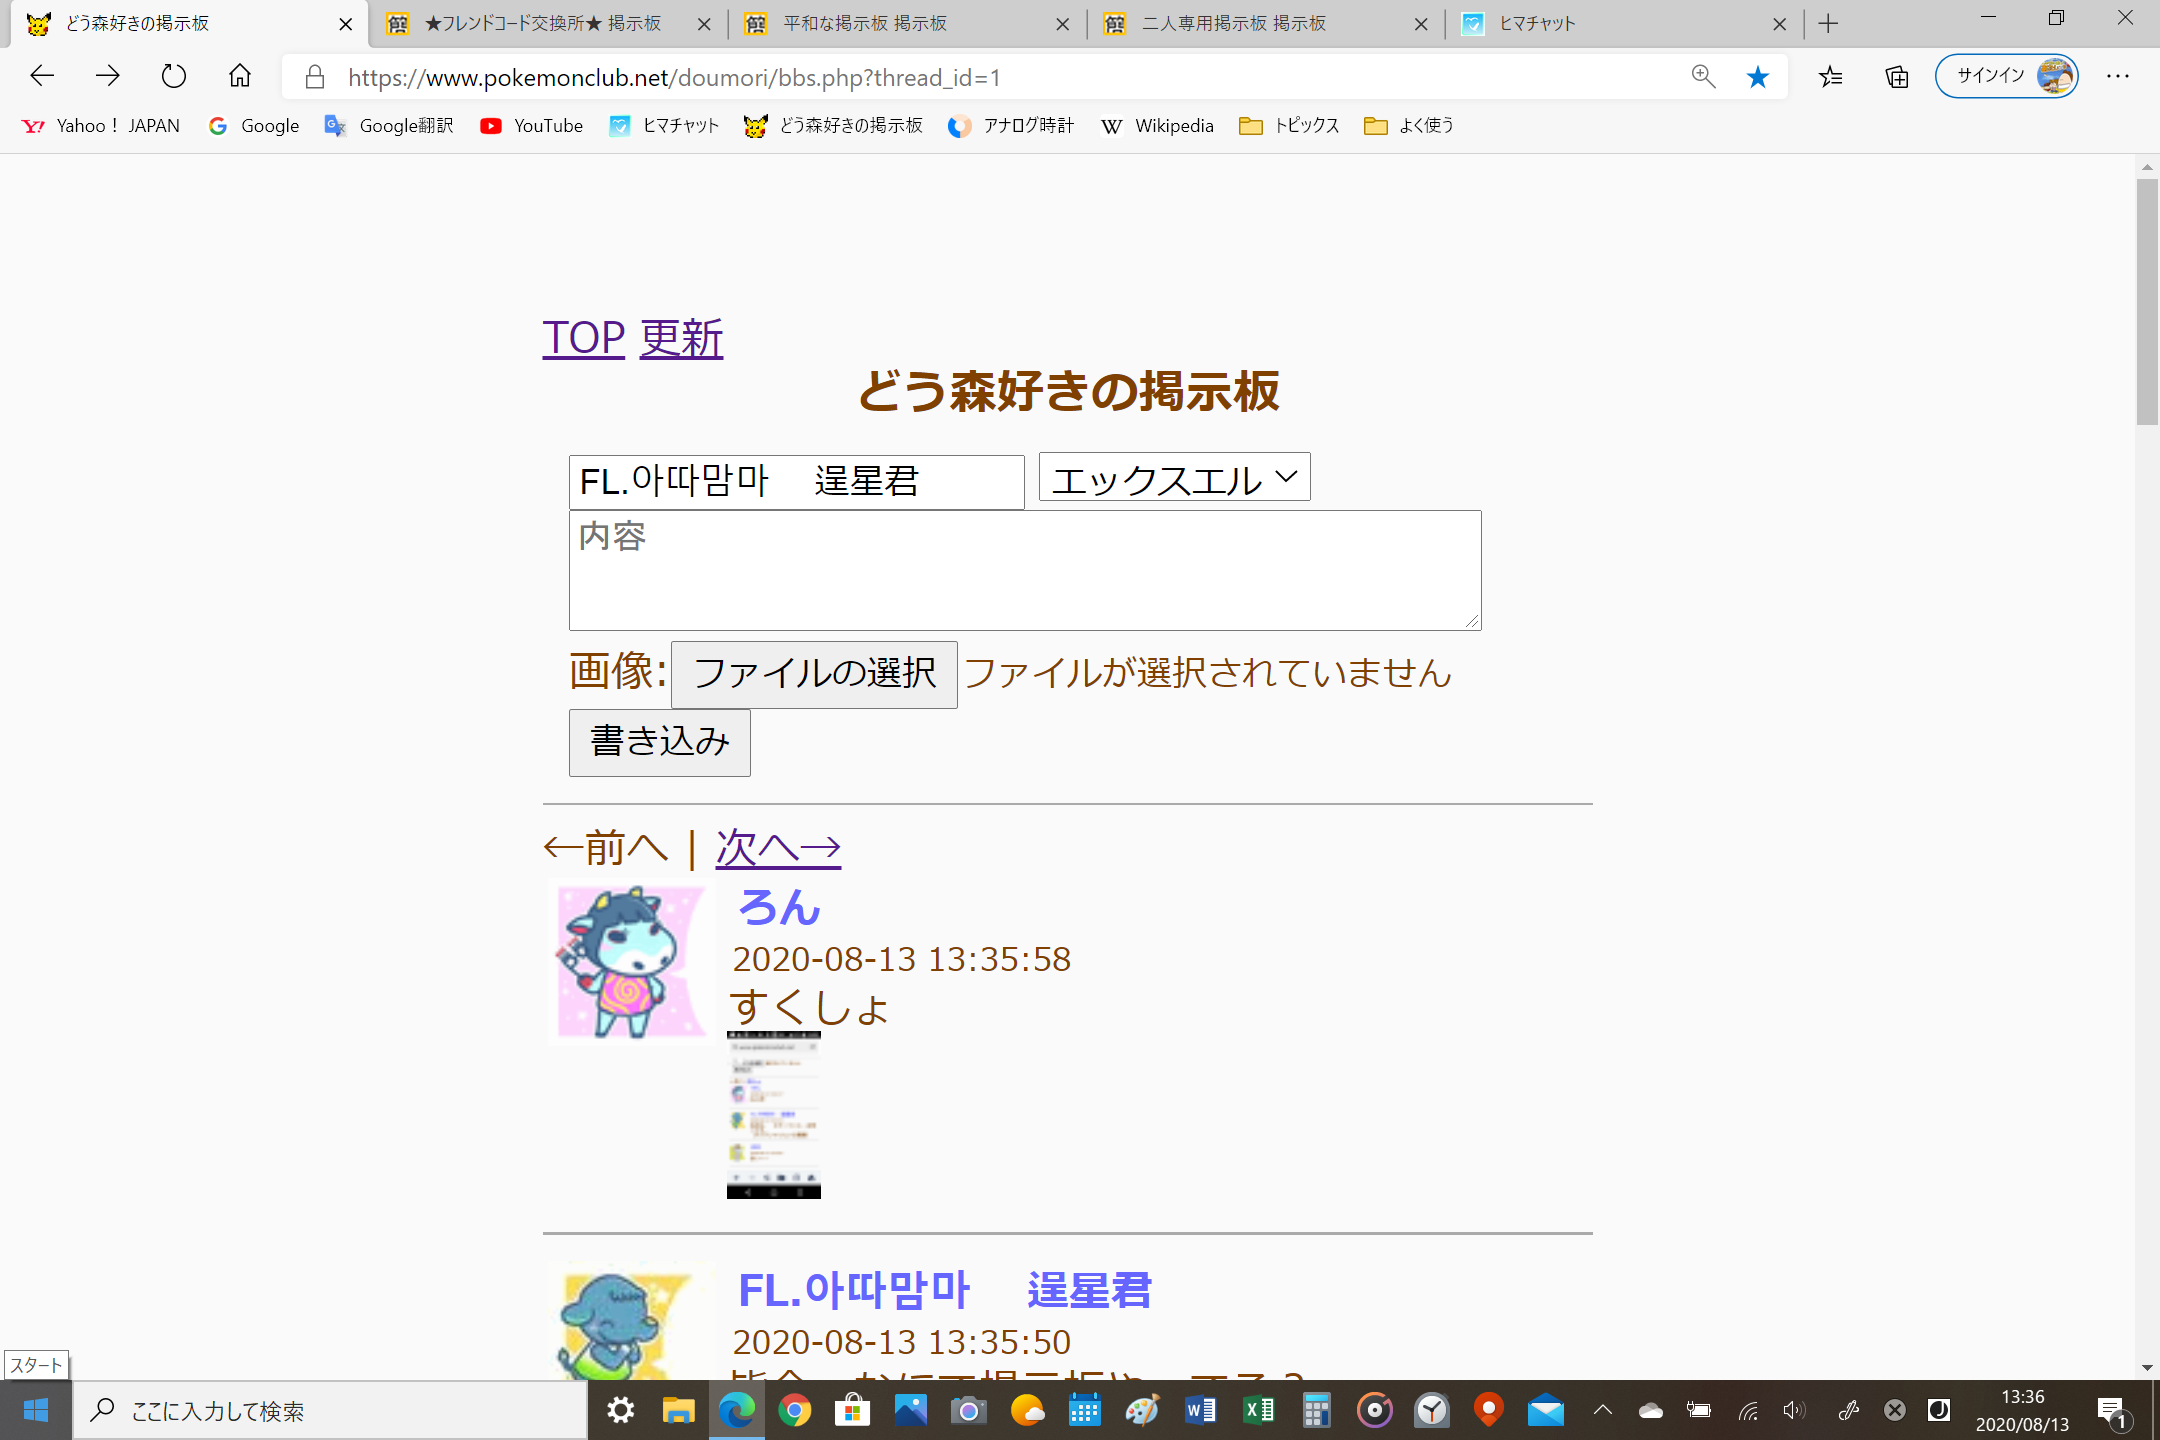This screenshot has height=1440, width=2160.
Task: Open the Google翻訳 bookmark
Action: 389,126
